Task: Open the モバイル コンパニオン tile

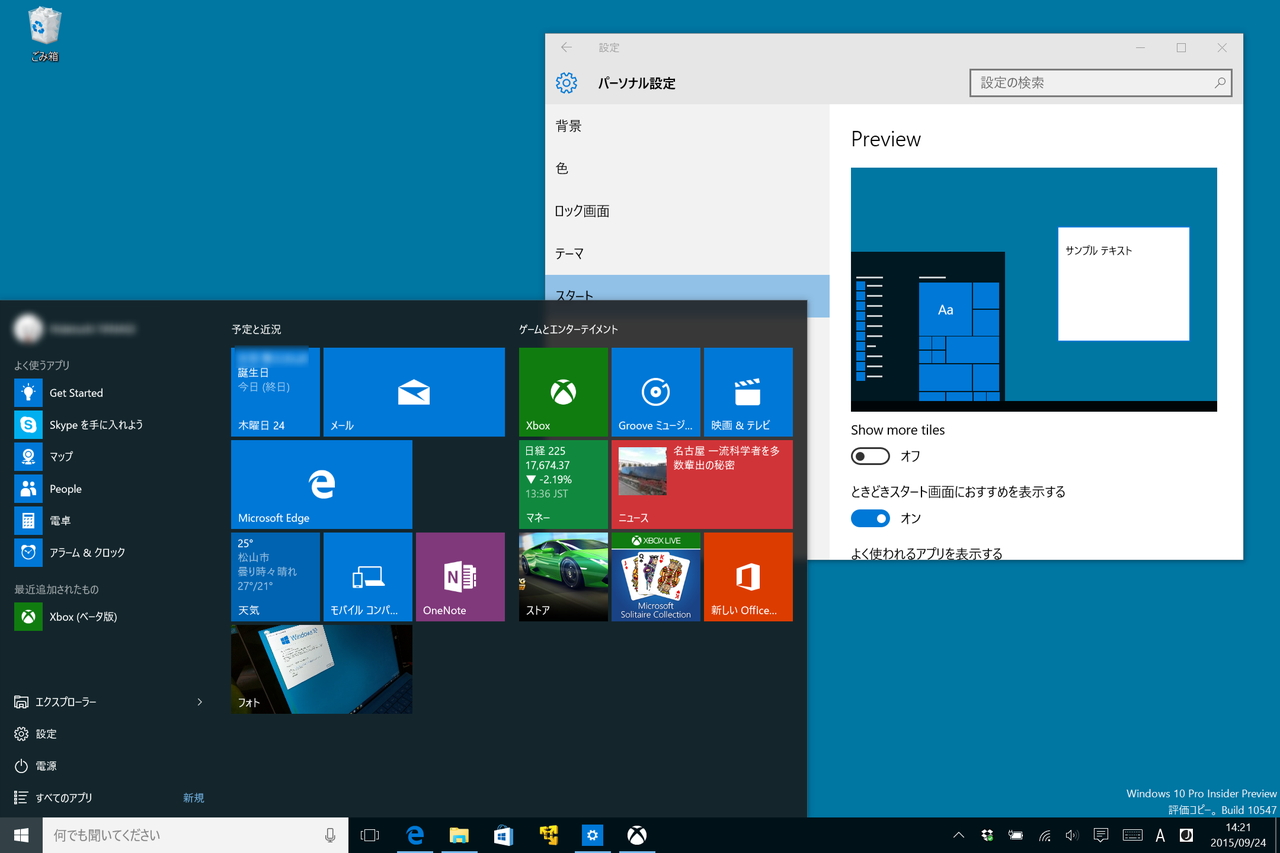Action: (367, 577)
